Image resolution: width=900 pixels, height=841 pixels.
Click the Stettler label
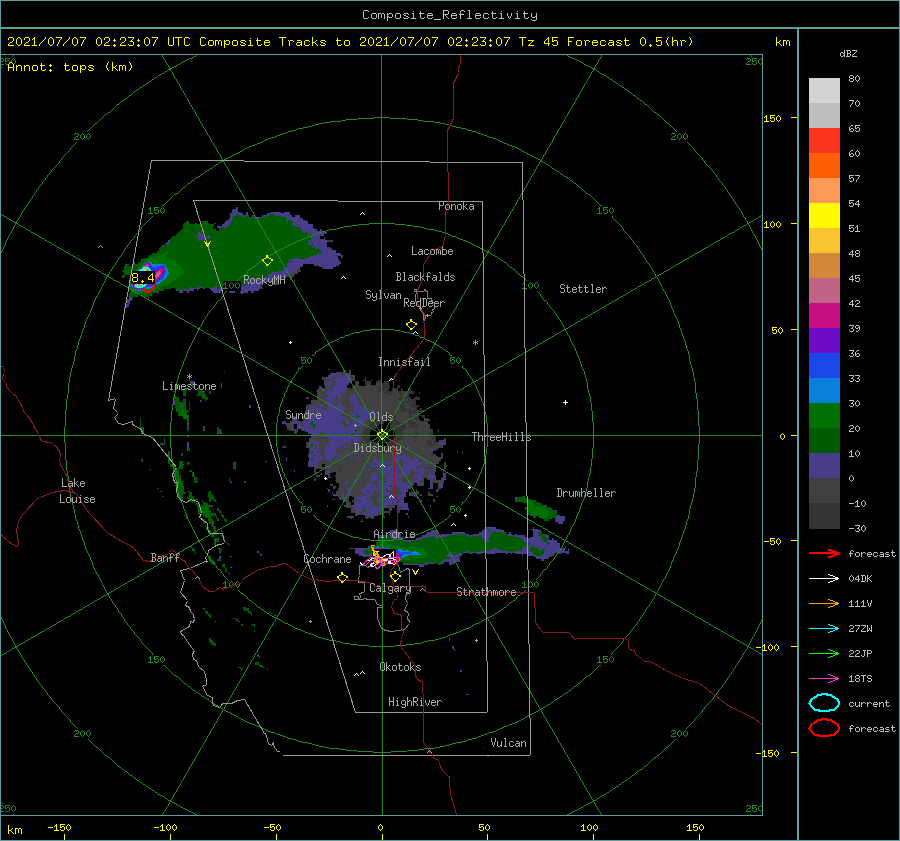(x=583, y=289)
